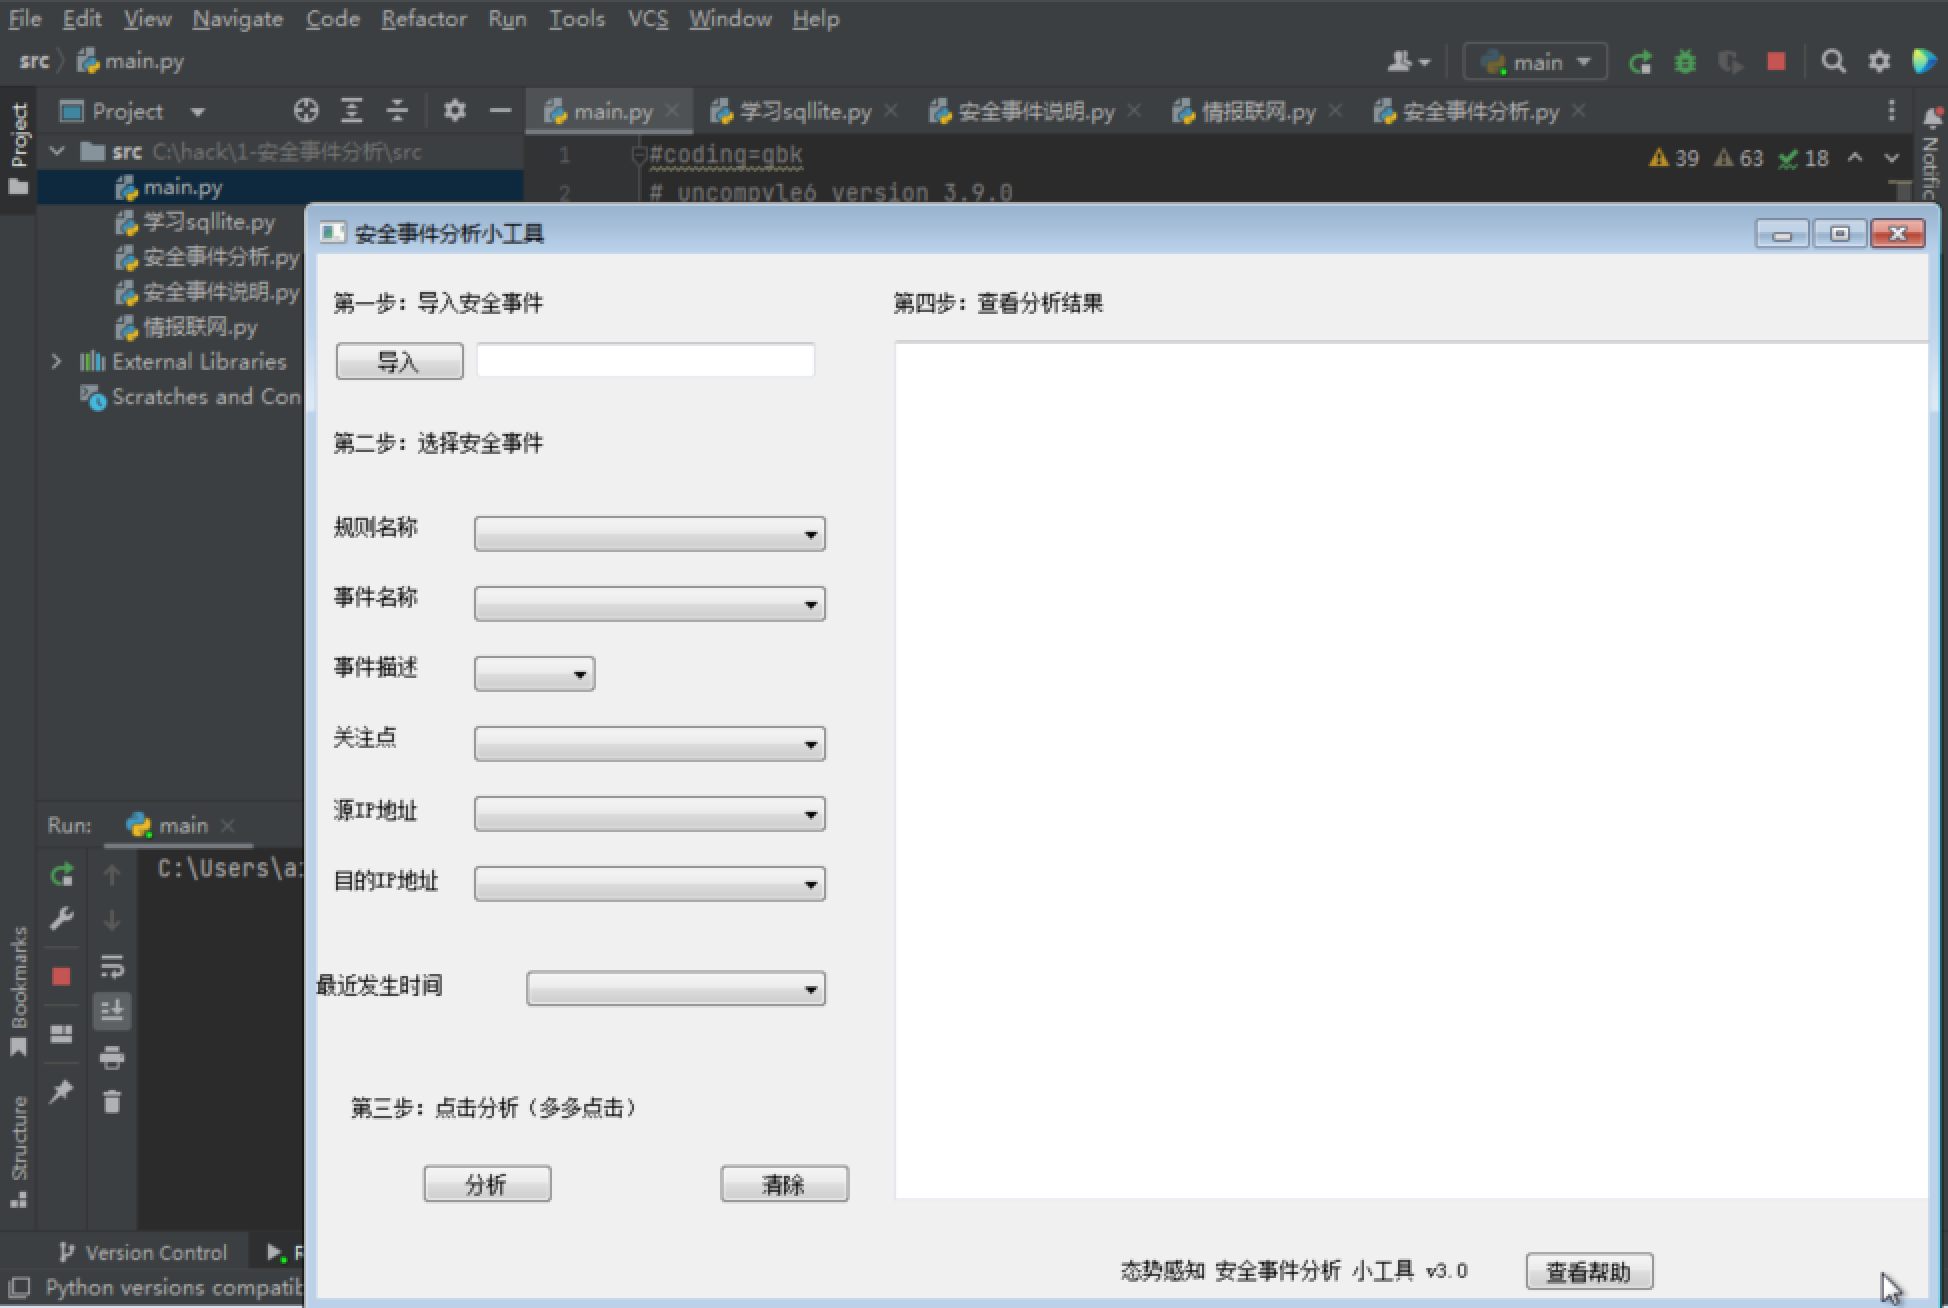This screenshot has height=1308, width=1948.
Task: Stop the process with red square icon
Action: [x=1777, y=61]
